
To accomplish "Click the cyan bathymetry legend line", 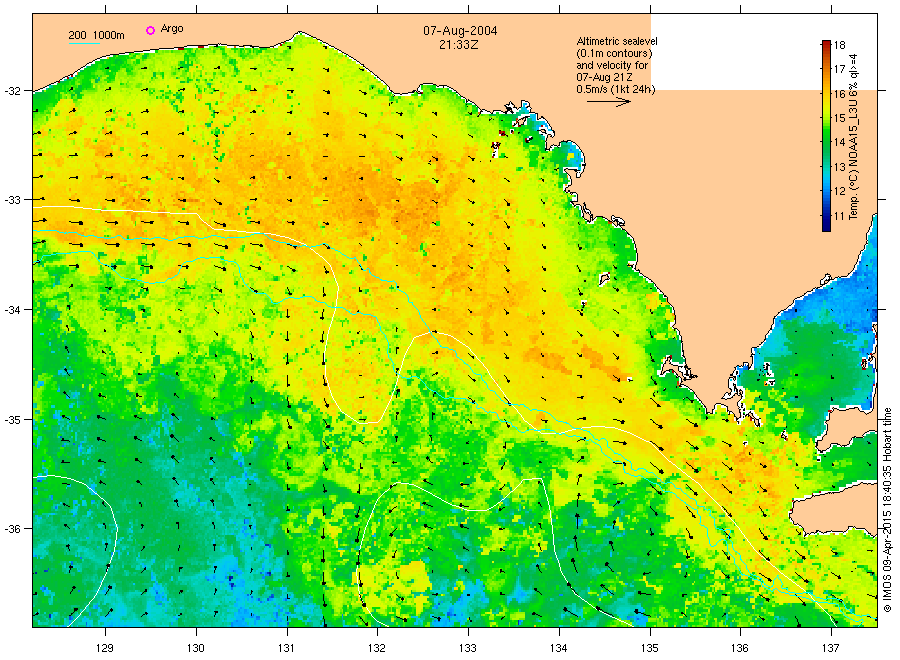I will (84, 43).
